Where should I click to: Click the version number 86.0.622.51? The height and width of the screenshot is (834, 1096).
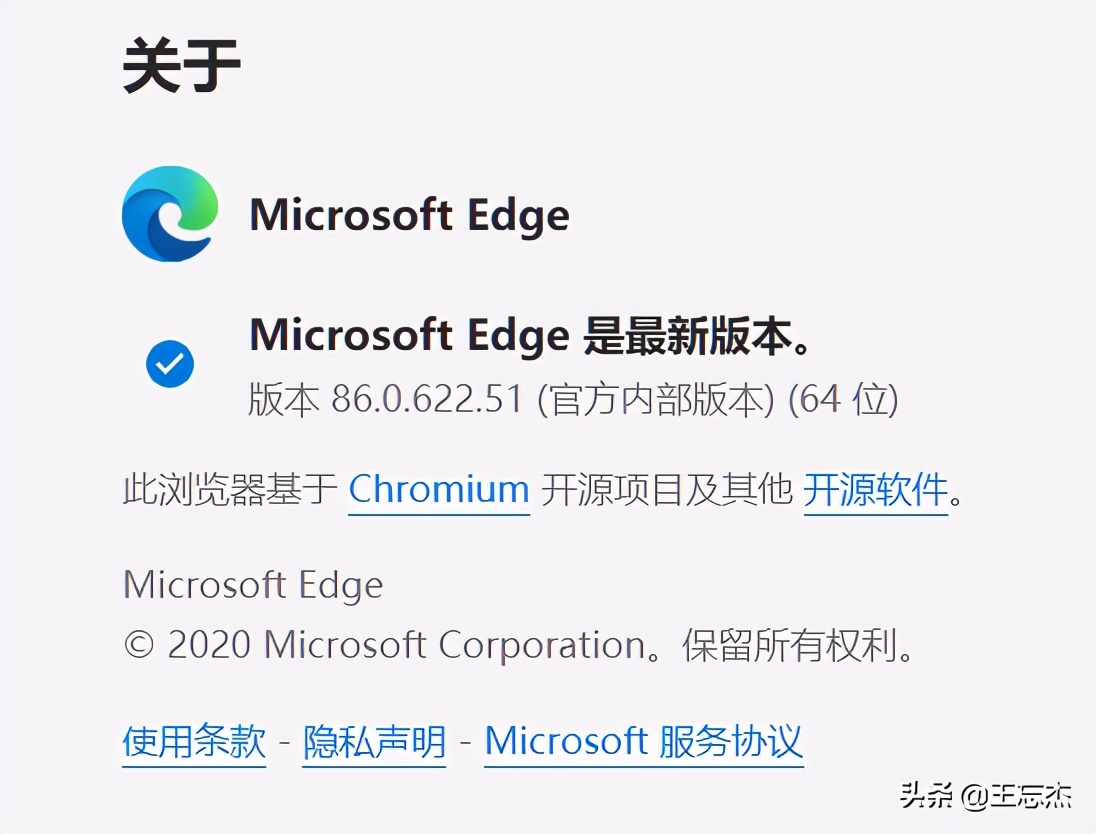coord(426,400)
